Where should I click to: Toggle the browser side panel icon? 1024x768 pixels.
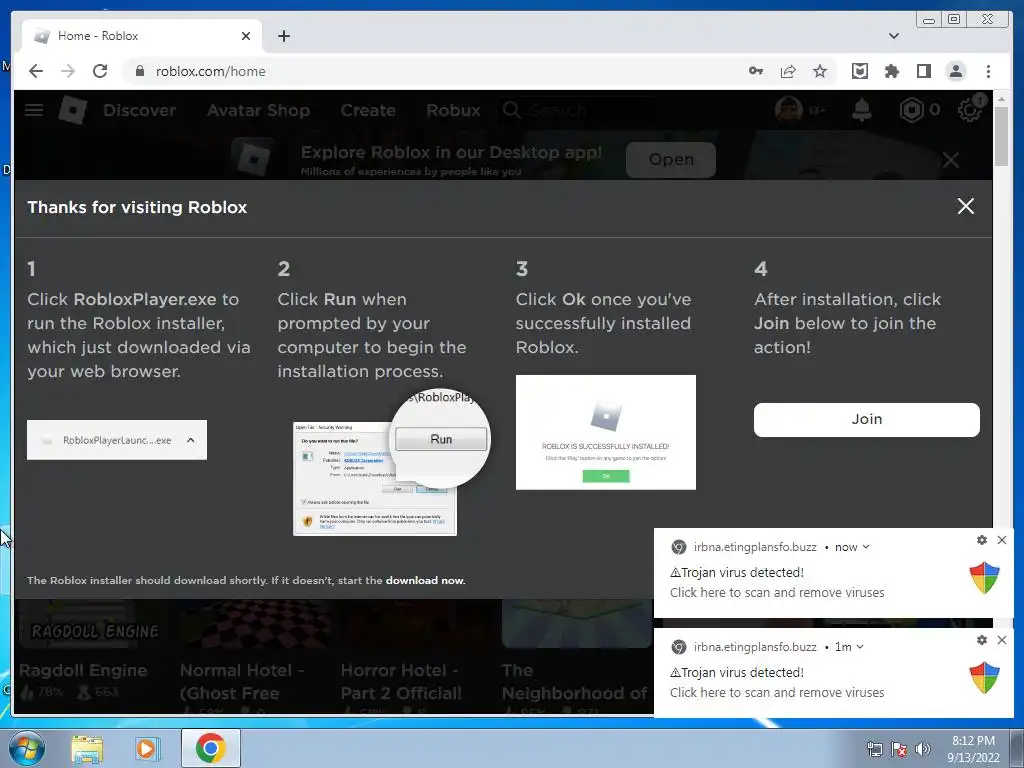coord(923,71)
